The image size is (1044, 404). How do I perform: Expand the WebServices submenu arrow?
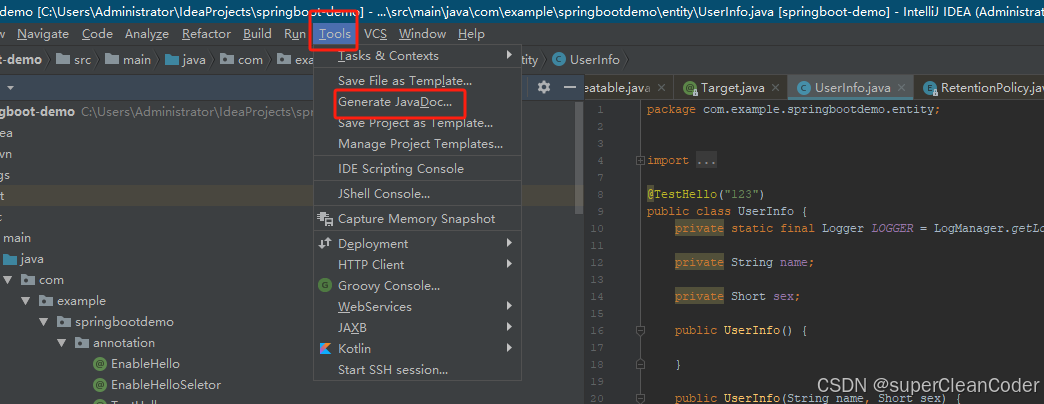tap(509, 306)
